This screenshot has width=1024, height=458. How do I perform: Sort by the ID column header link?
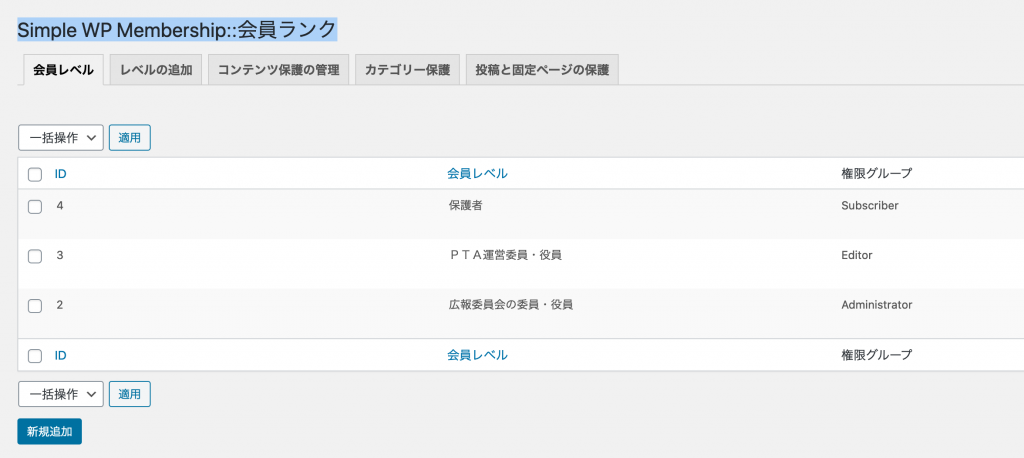coord(61,174)
